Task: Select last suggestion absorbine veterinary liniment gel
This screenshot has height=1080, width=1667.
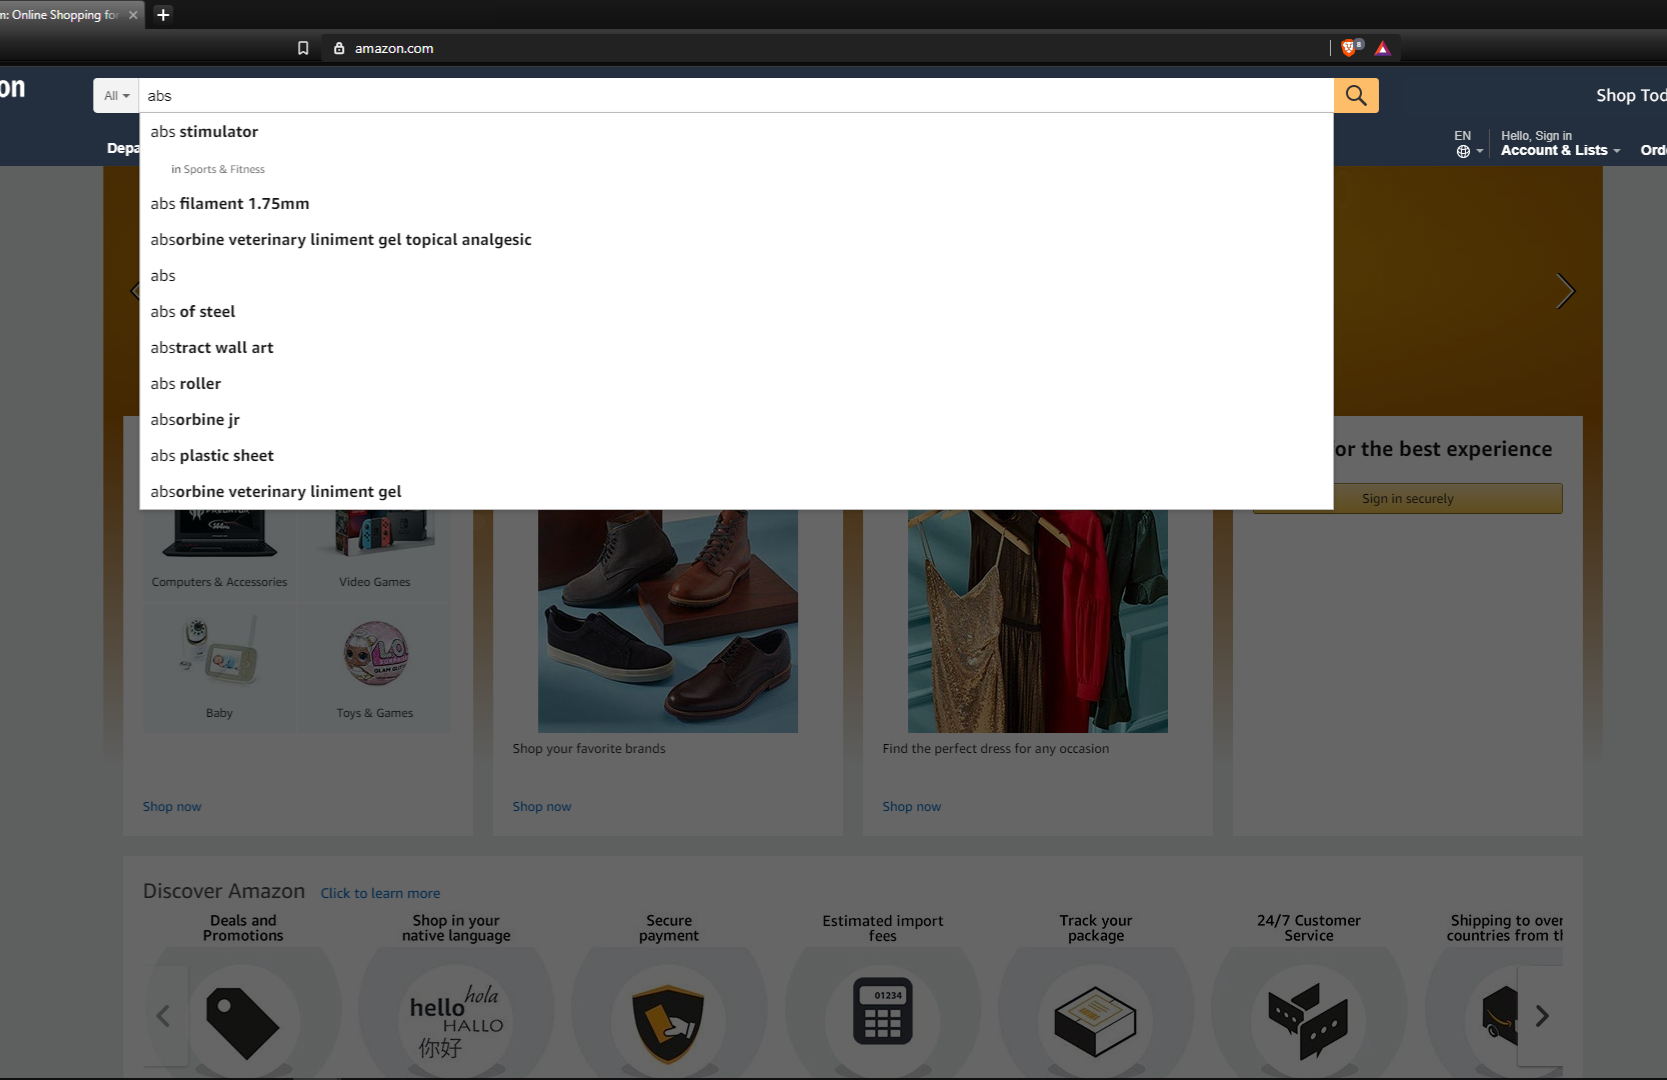Action: pyautogui.click(x=736, y=491)
